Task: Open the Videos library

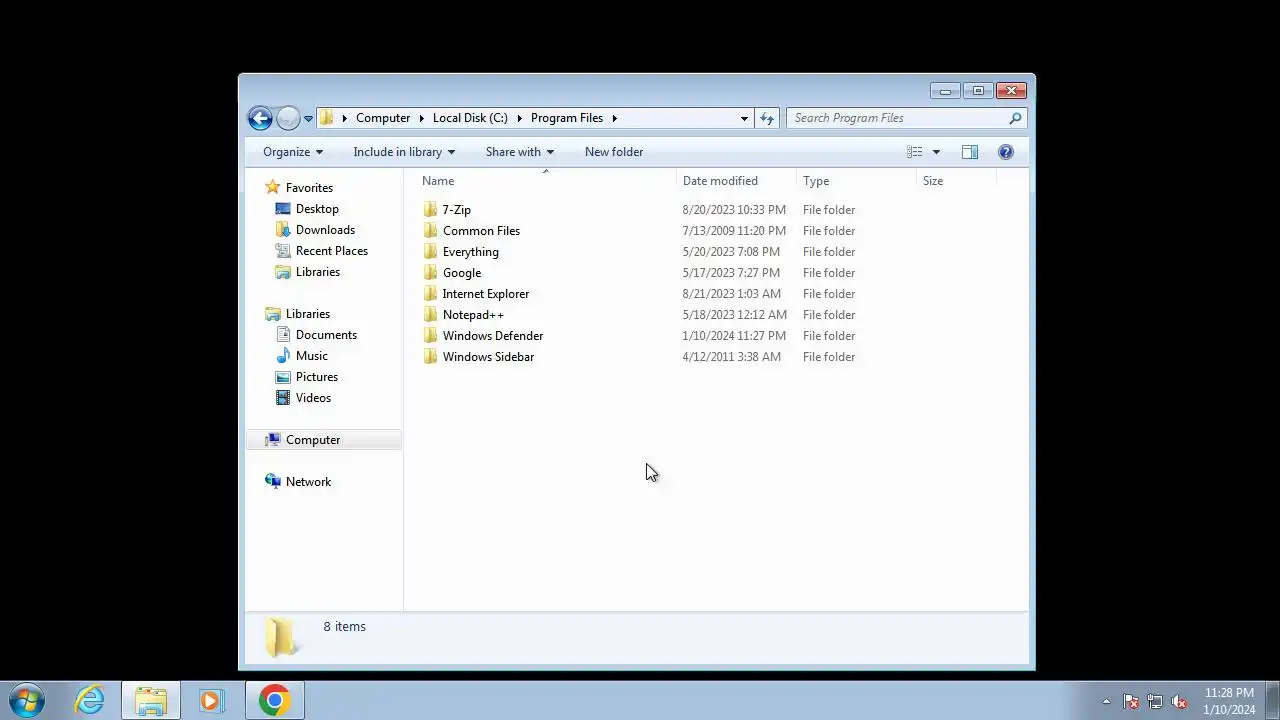Action: 313,398
